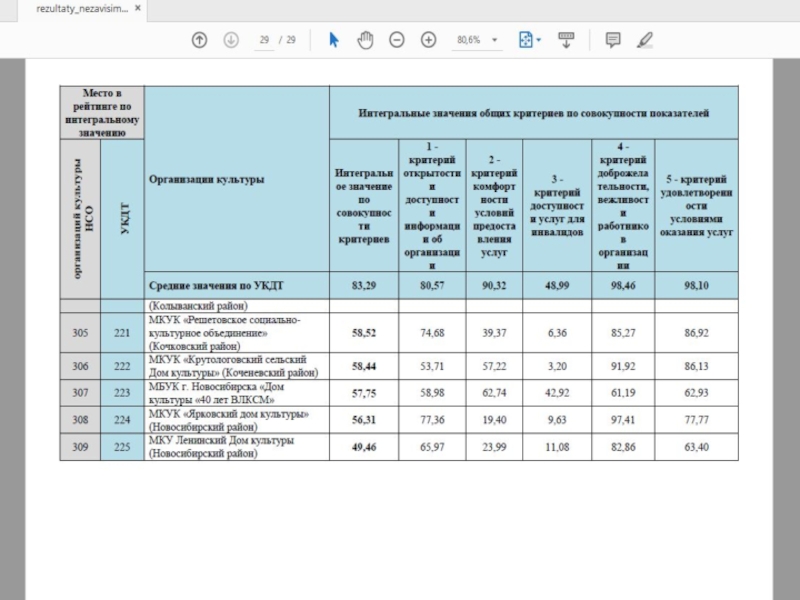Screen dimensions: 800x600
Task: Go to the previous page using up arrow
Action: point(199,40)
